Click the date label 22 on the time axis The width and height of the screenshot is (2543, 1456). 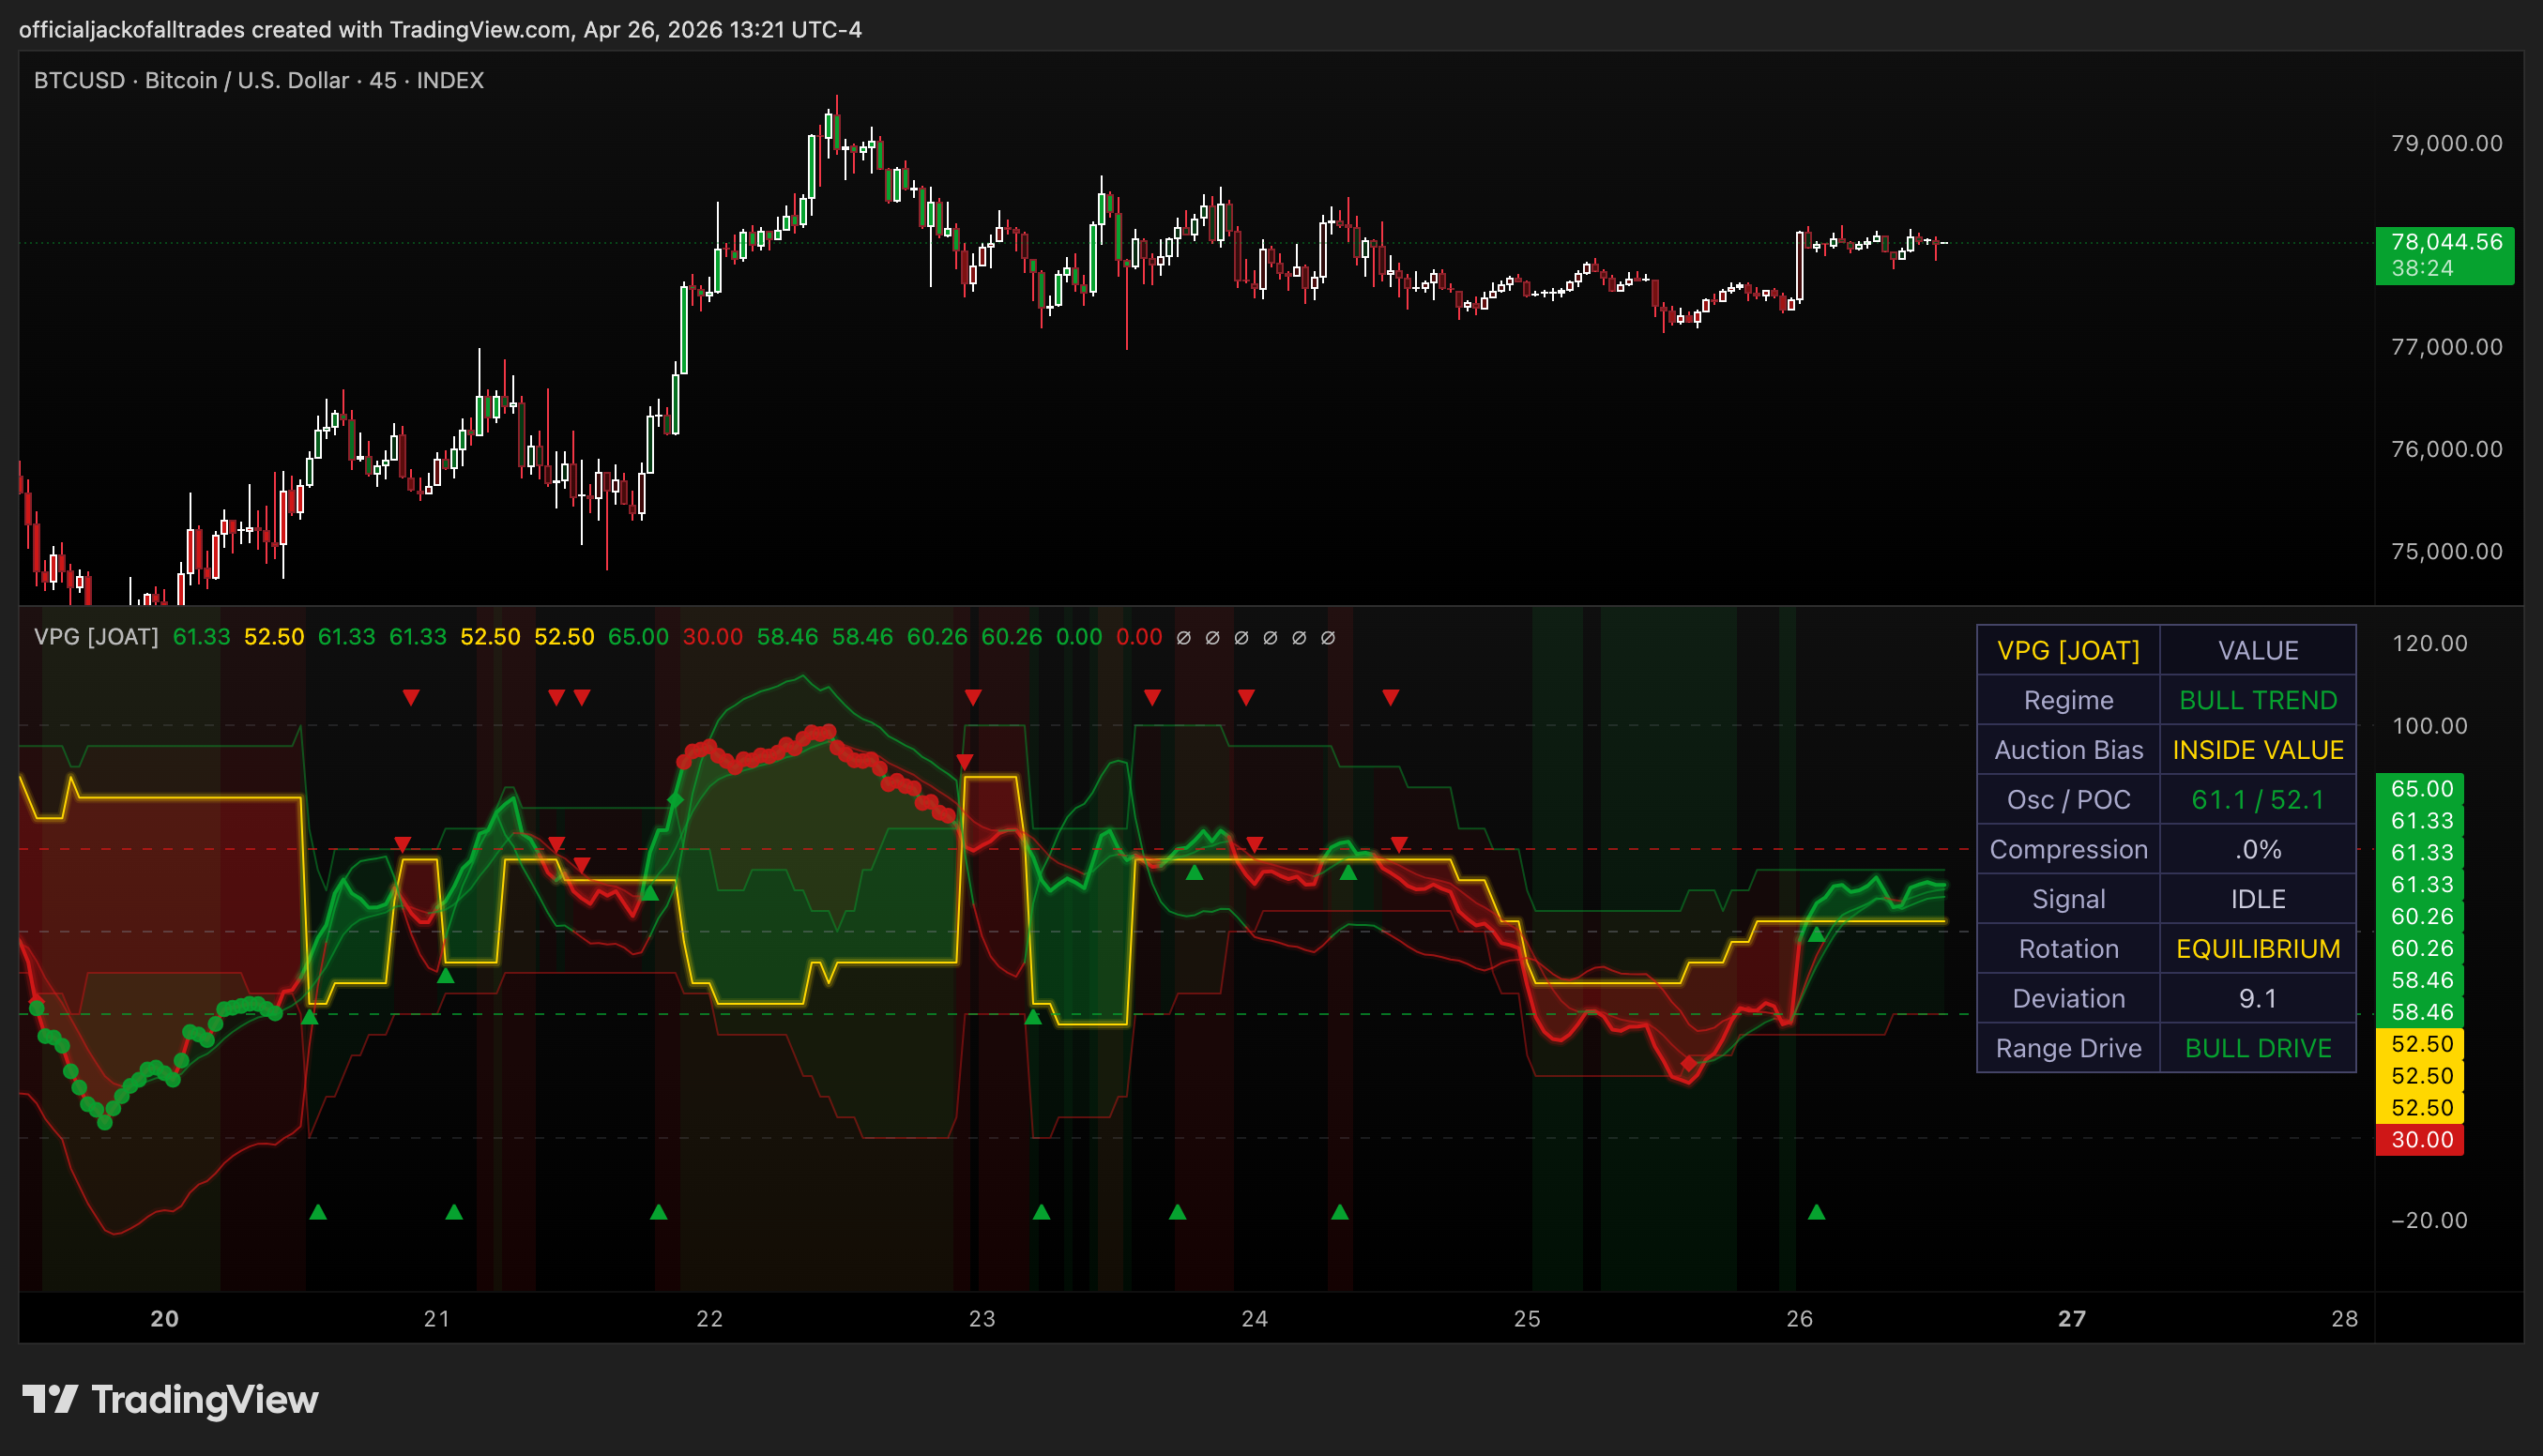(x=709, y=1319)
